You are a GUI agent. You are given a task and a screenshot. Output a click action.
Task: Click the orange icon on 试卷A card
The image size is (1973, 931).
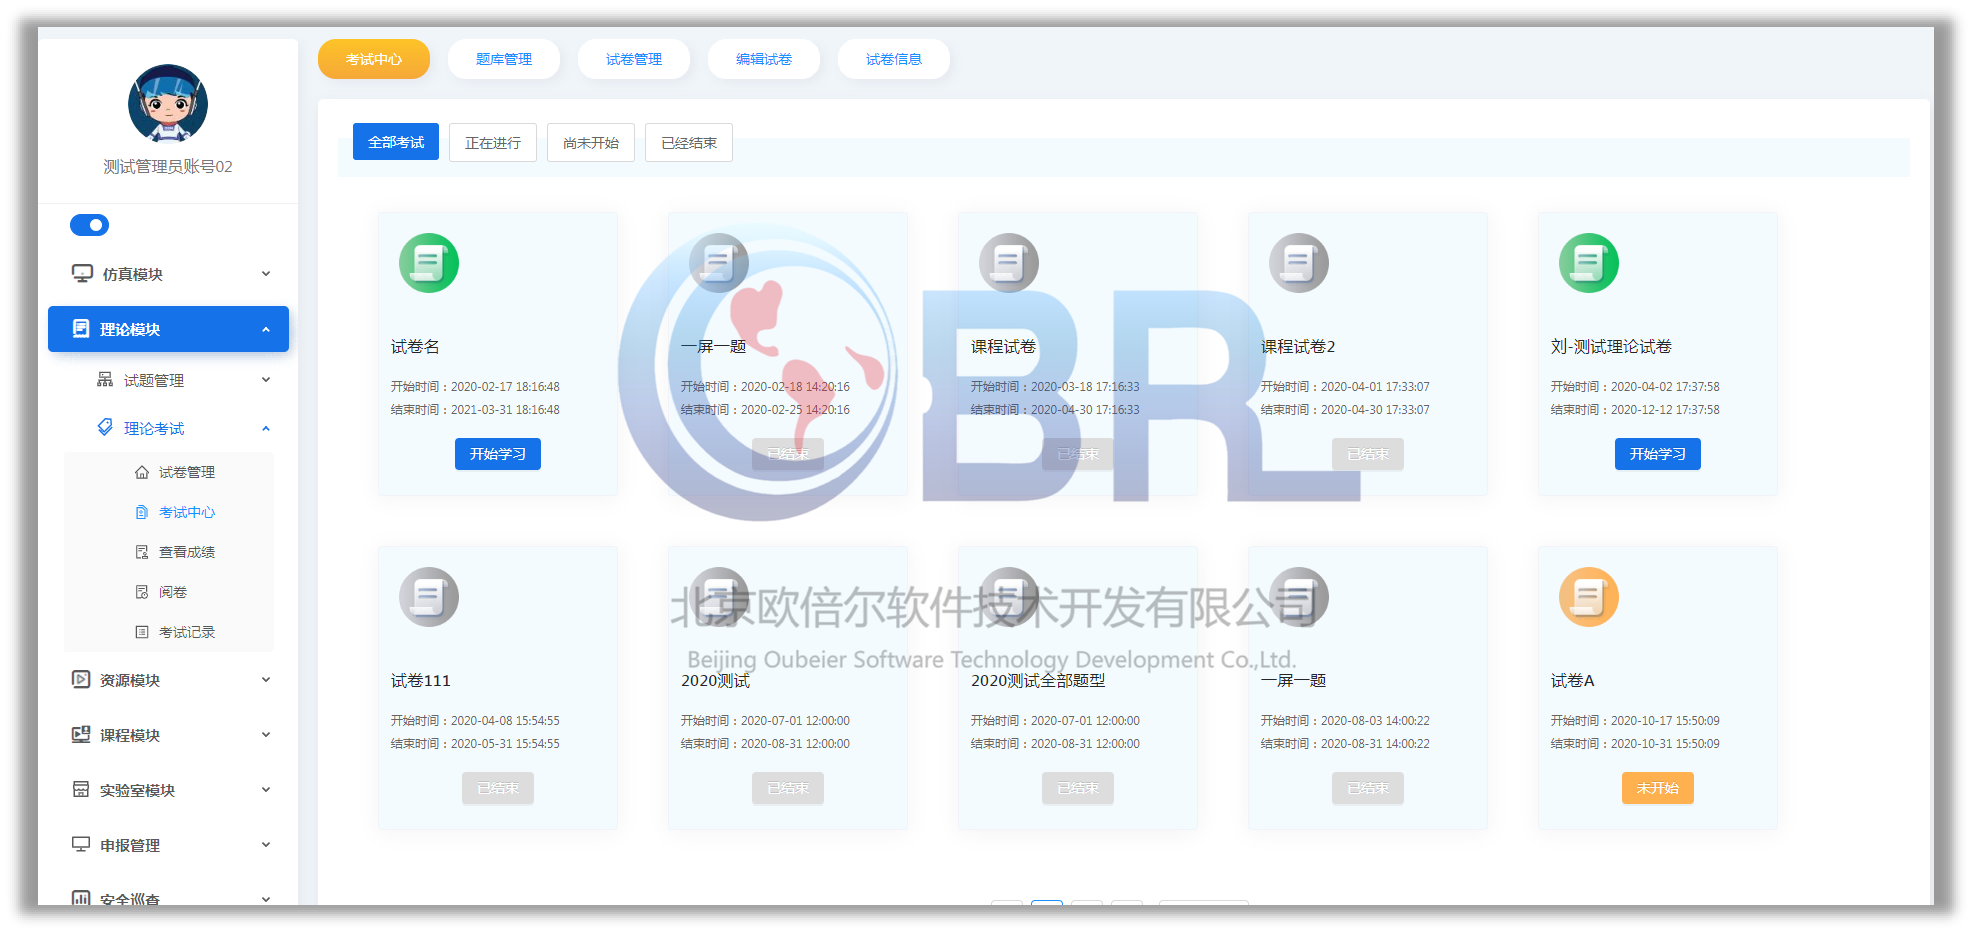coord(1589,597)
